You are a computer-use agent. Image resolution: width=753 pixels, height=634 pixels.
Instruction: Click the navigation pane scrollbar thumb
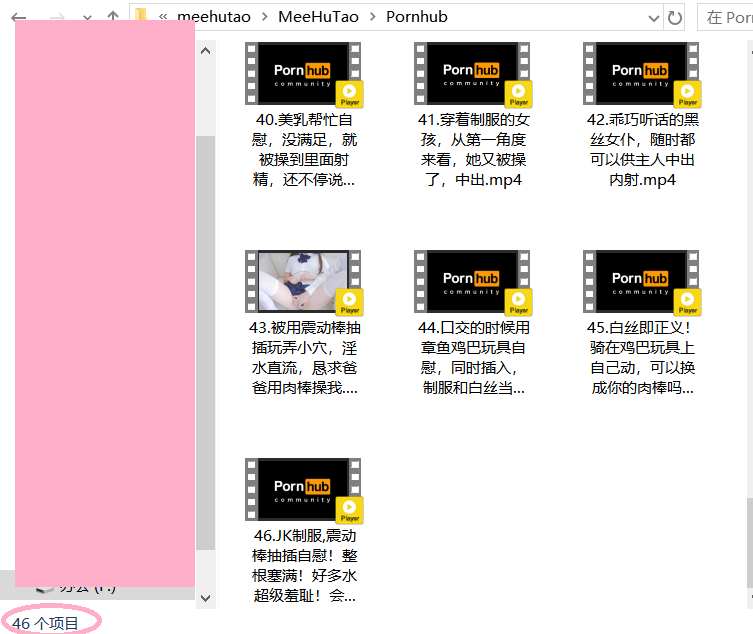(206, 343)
